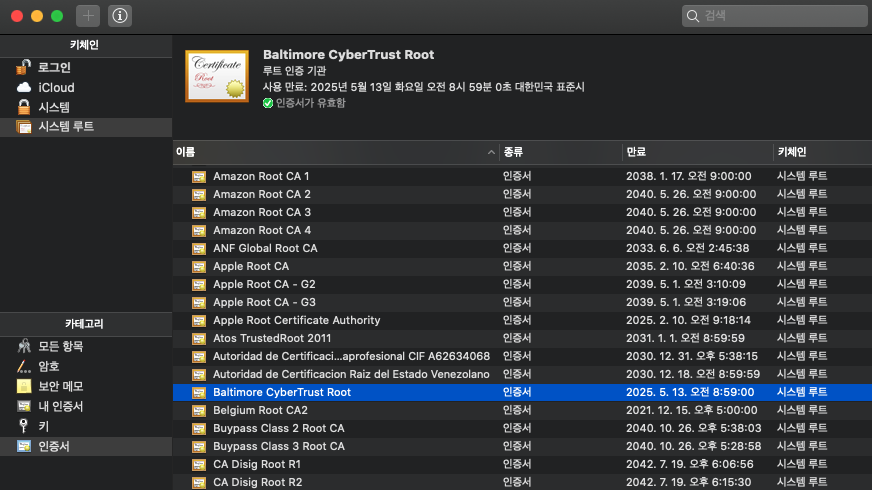Screen dimensions: 872x490
Task: Click the locked padlock icon next to 시스템
Action: (x=23, y=107)
